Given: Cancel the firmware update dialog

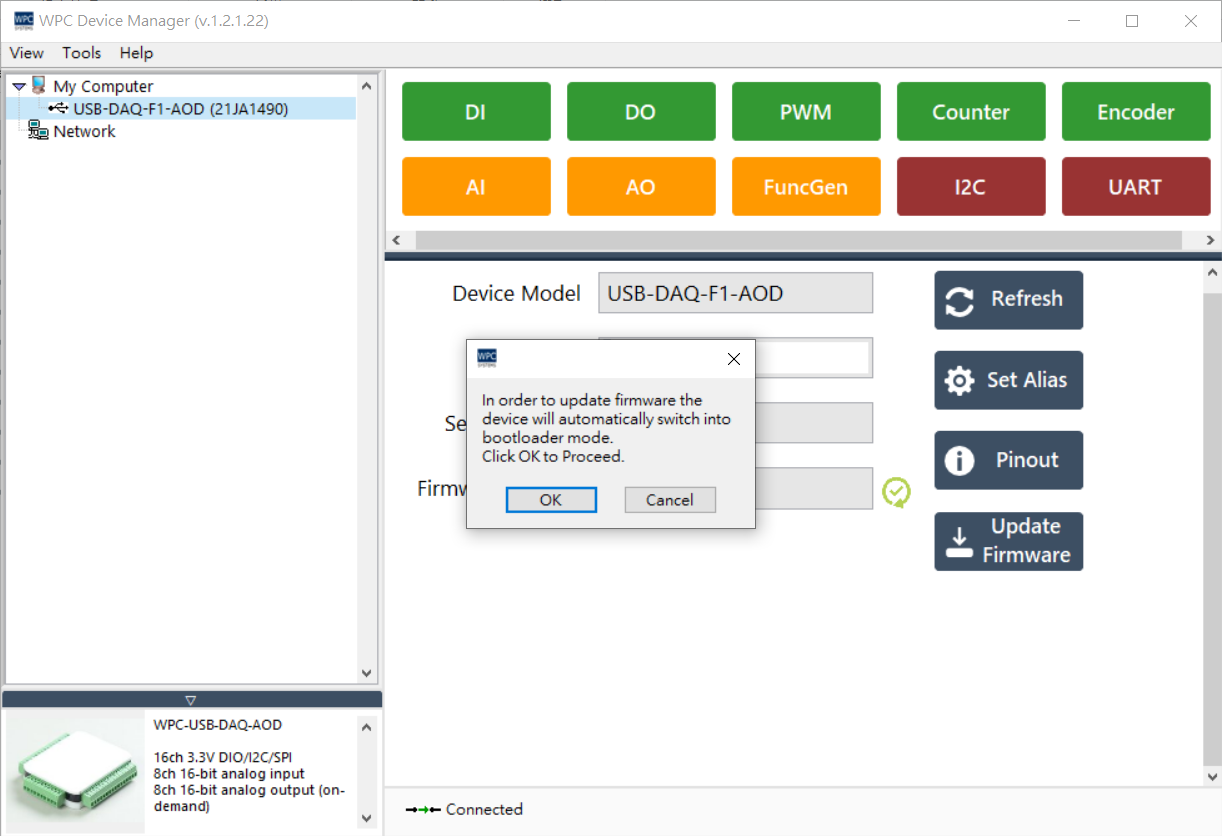Looking at the screenshot, I should (670, 499).
